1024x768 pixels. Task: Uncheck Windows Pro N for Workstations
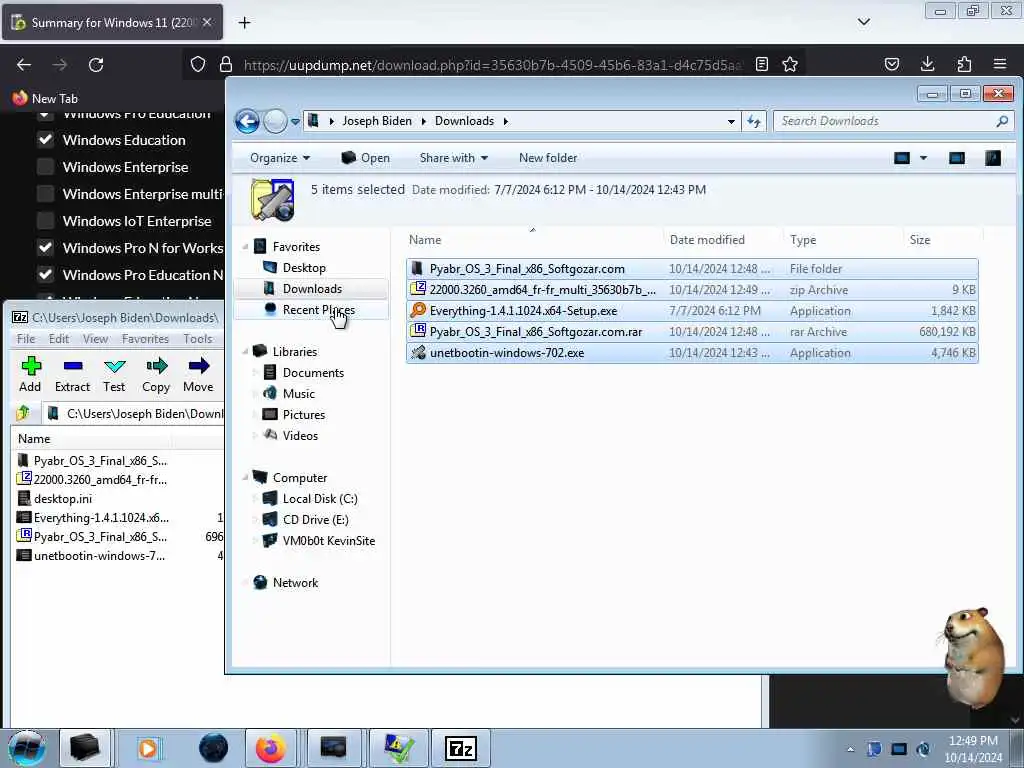tap(45, 248)
